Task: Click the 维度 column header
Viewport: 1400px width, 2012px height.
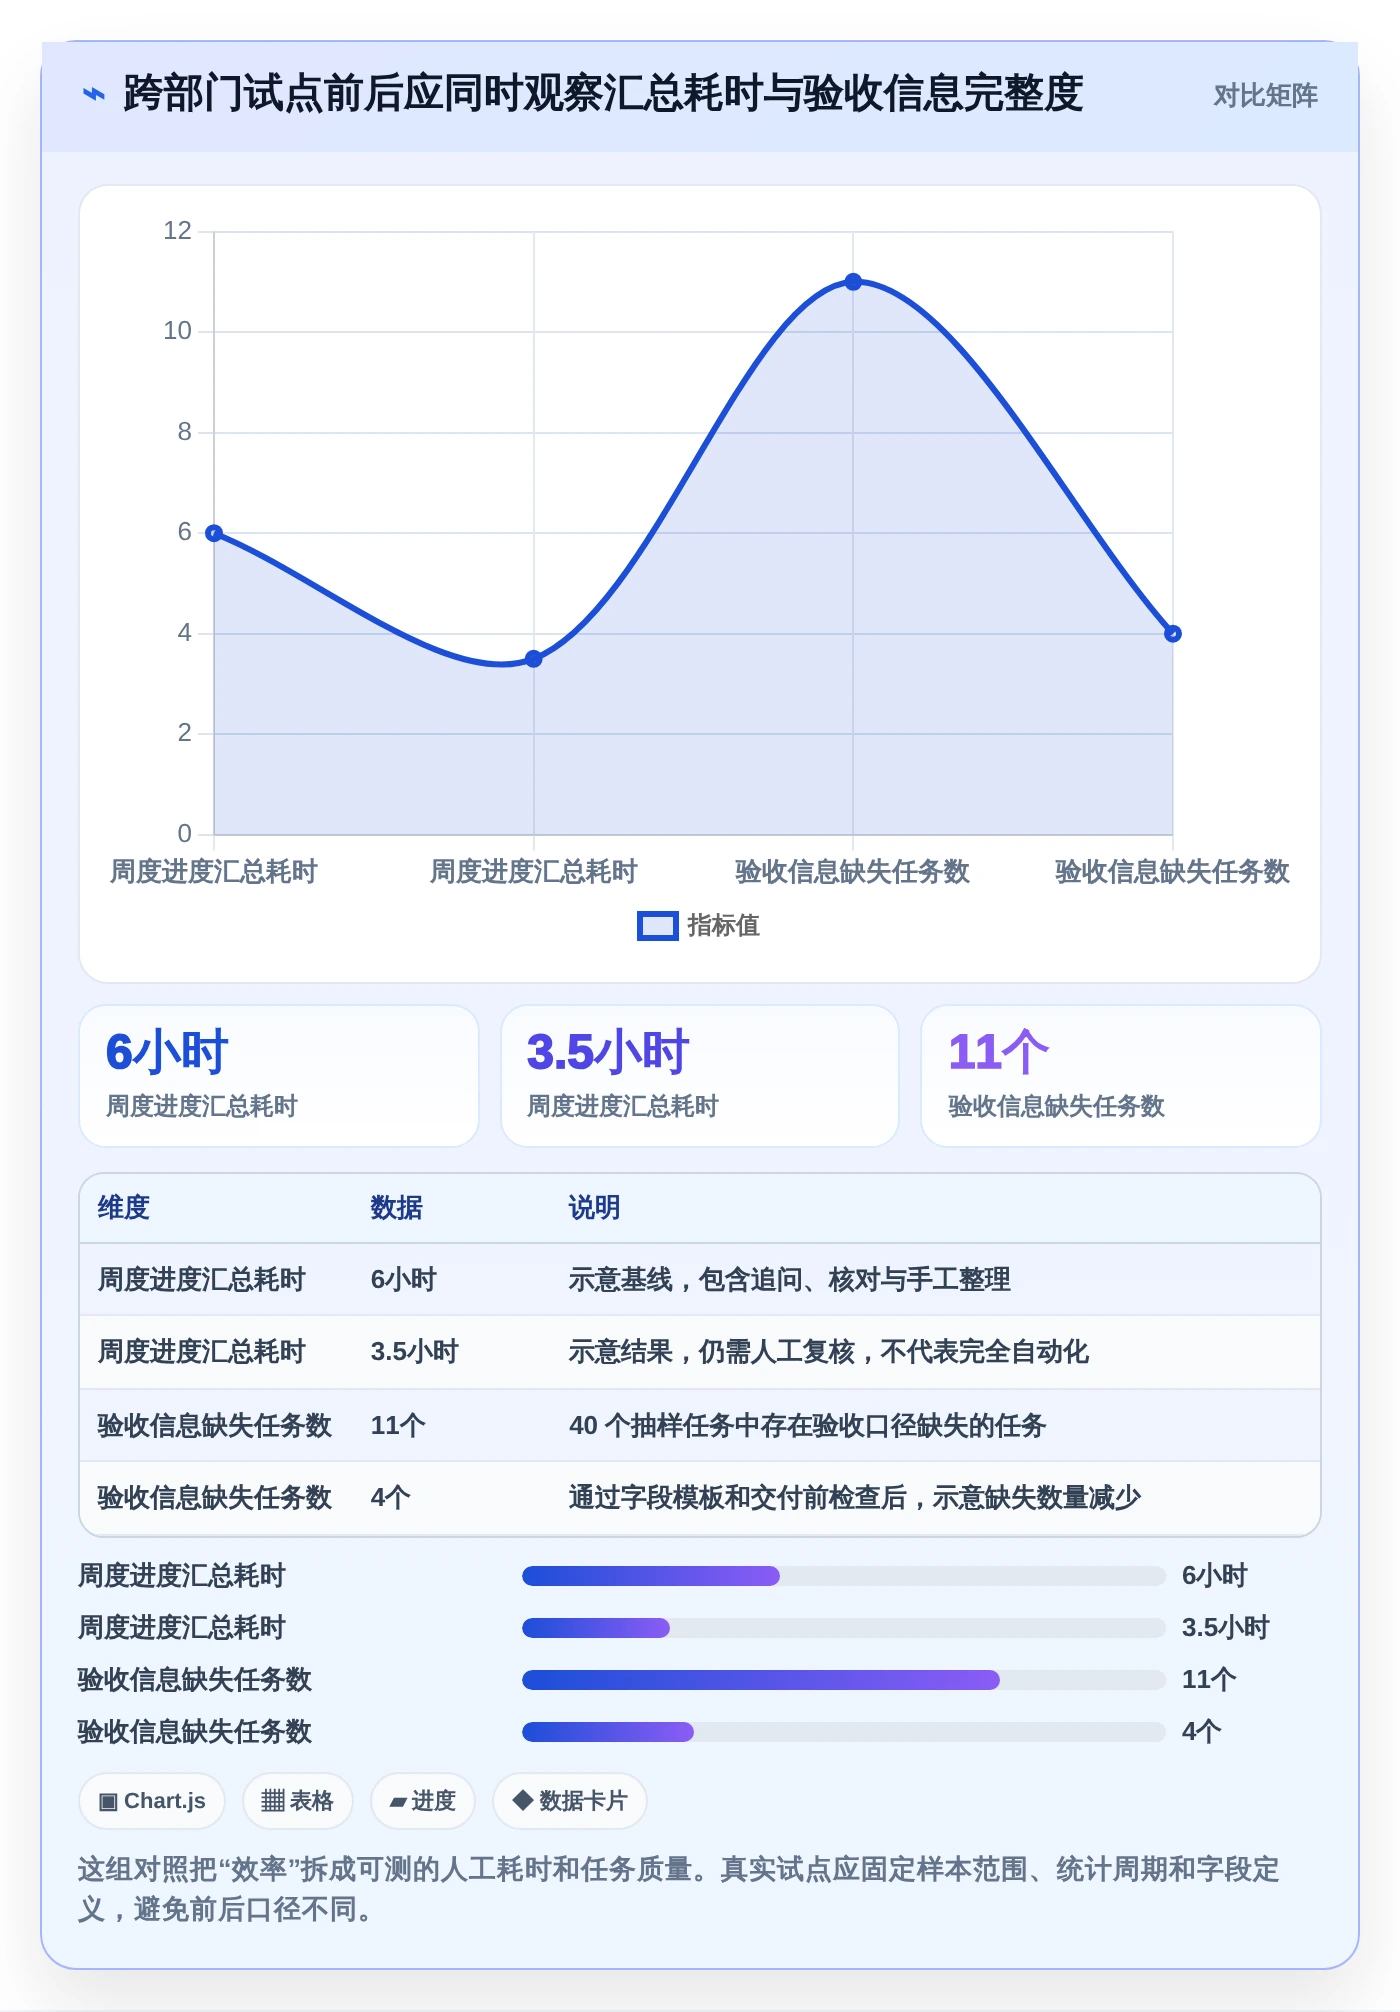Action: pyautogui.click(x=124, y=1208)
